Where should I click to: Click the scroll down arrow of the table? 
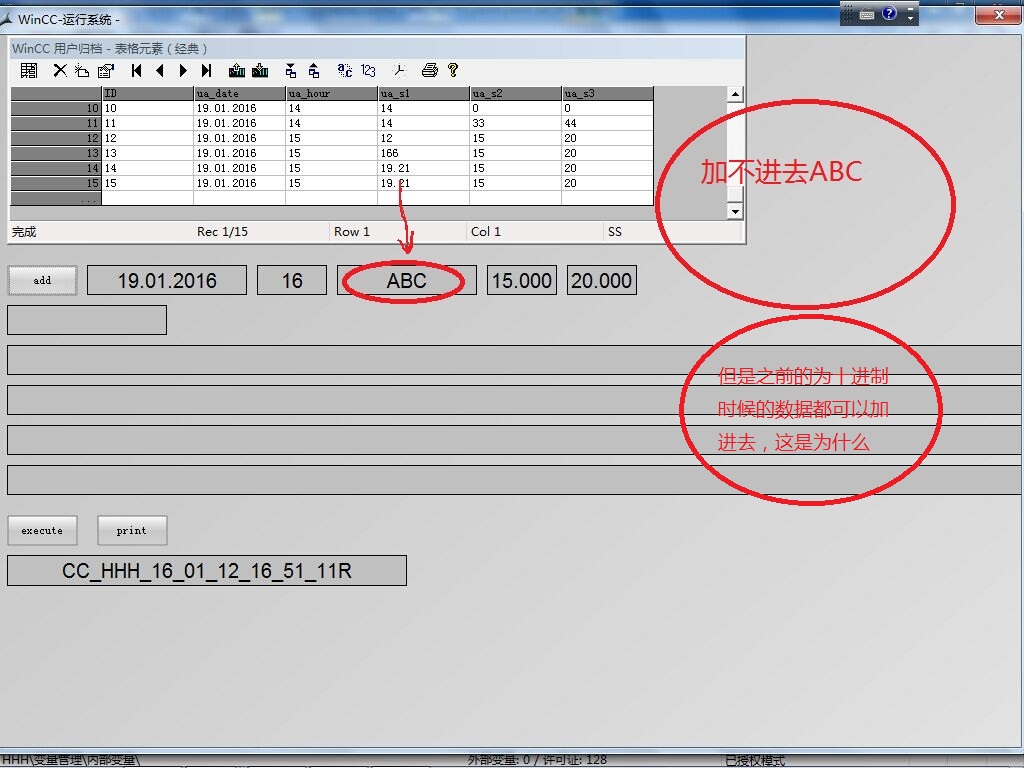point(735,211)
